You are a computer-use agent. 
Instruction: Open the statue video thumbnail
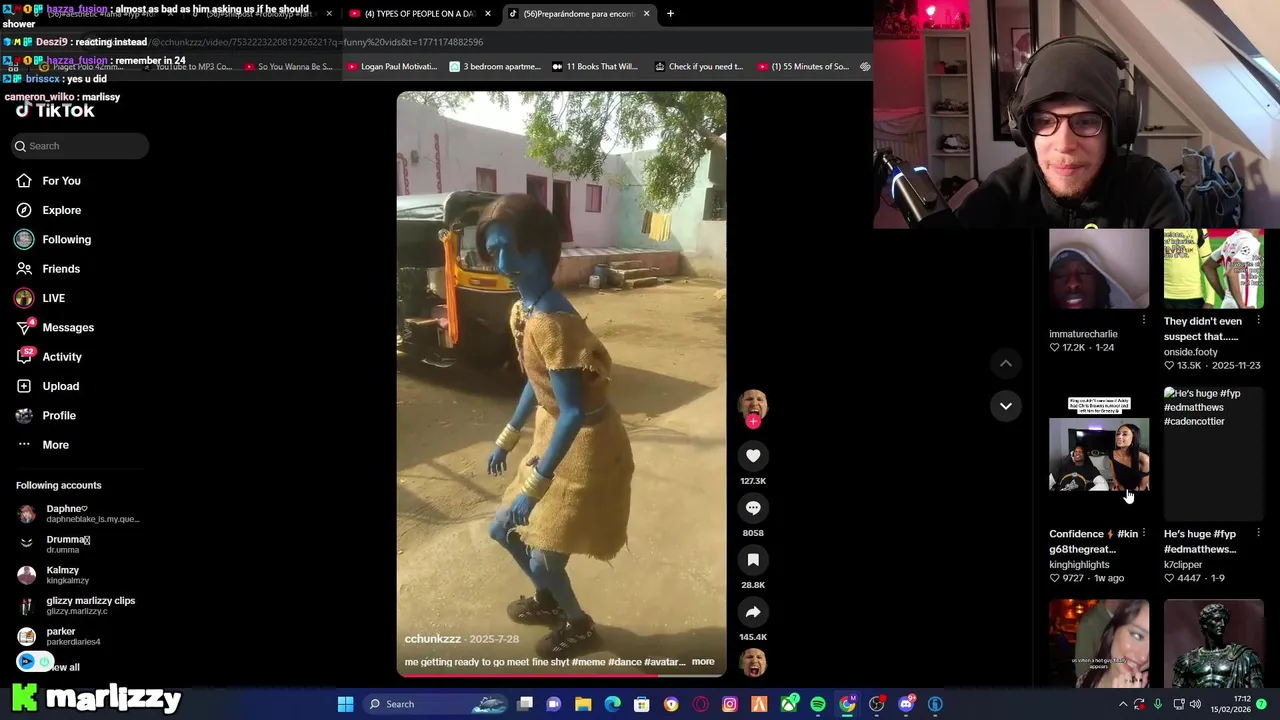click(1214, 644)
